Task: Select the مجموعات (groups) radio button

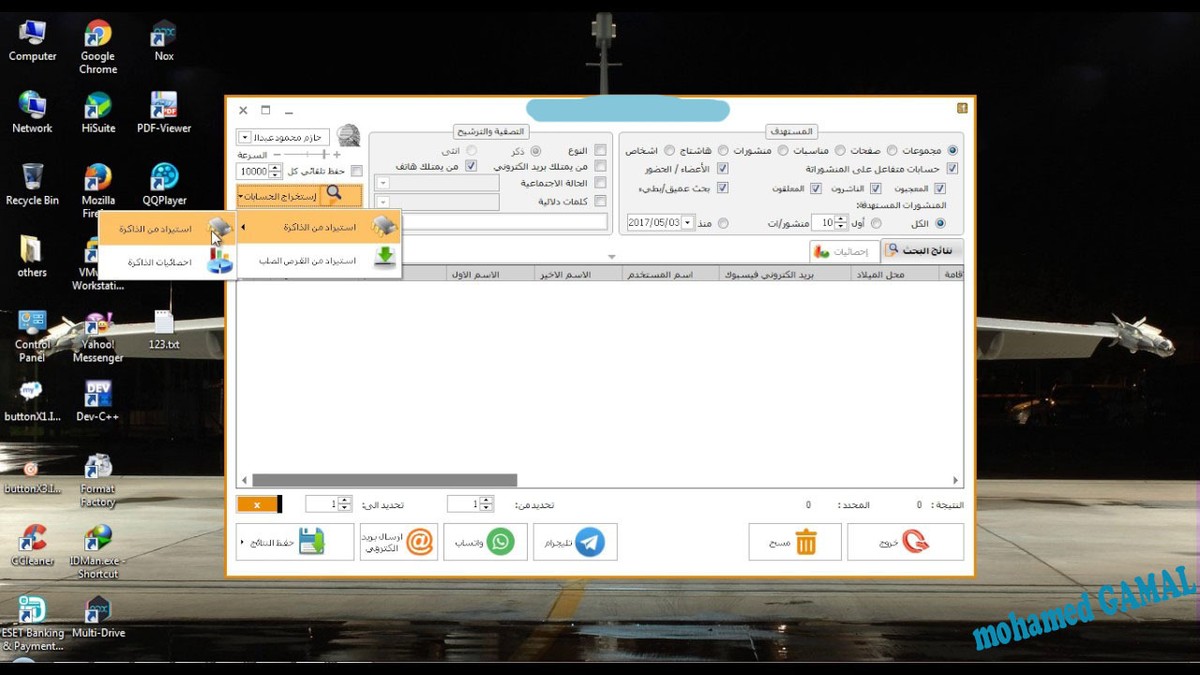Action: point(952,150)
